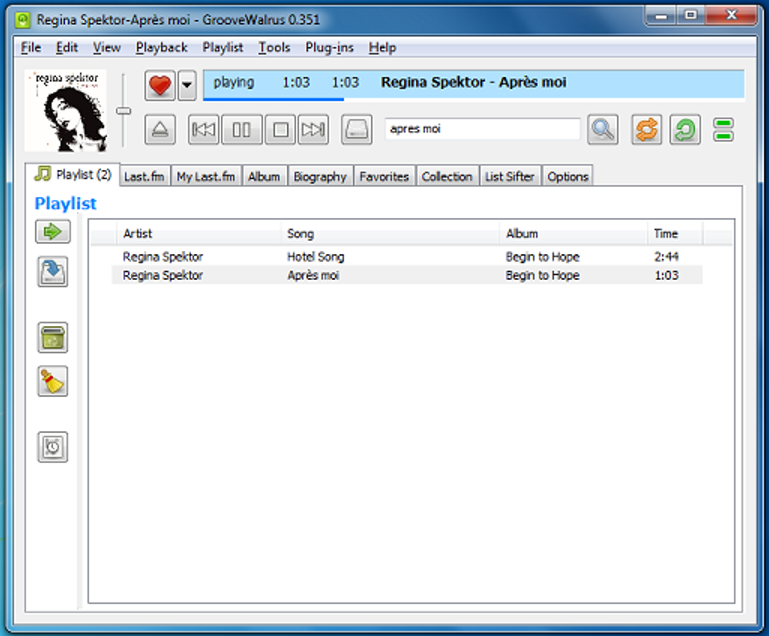Image resolution: width=769 pixels, height=636 pixels.
Task: Click the song progress bar
Action: click(x=474, y=100)
